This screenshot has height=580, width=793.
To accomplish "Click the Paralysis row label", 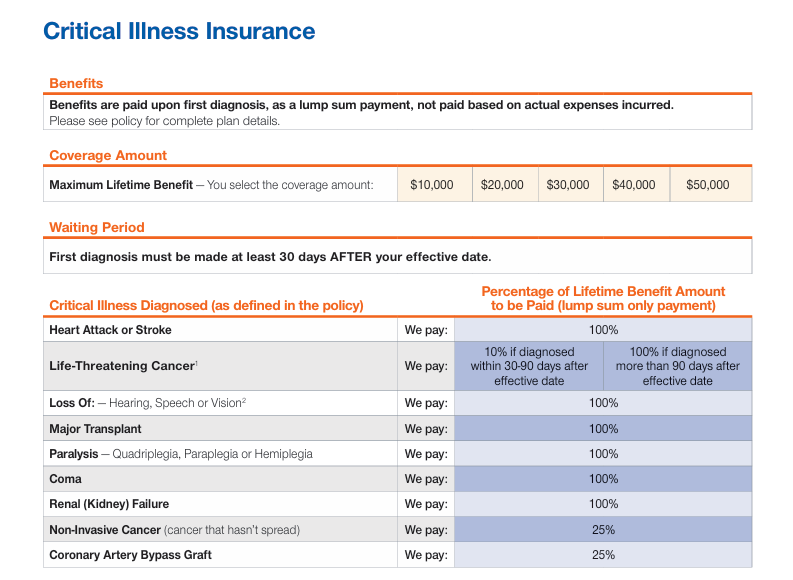I will click(x=181, y=454).
